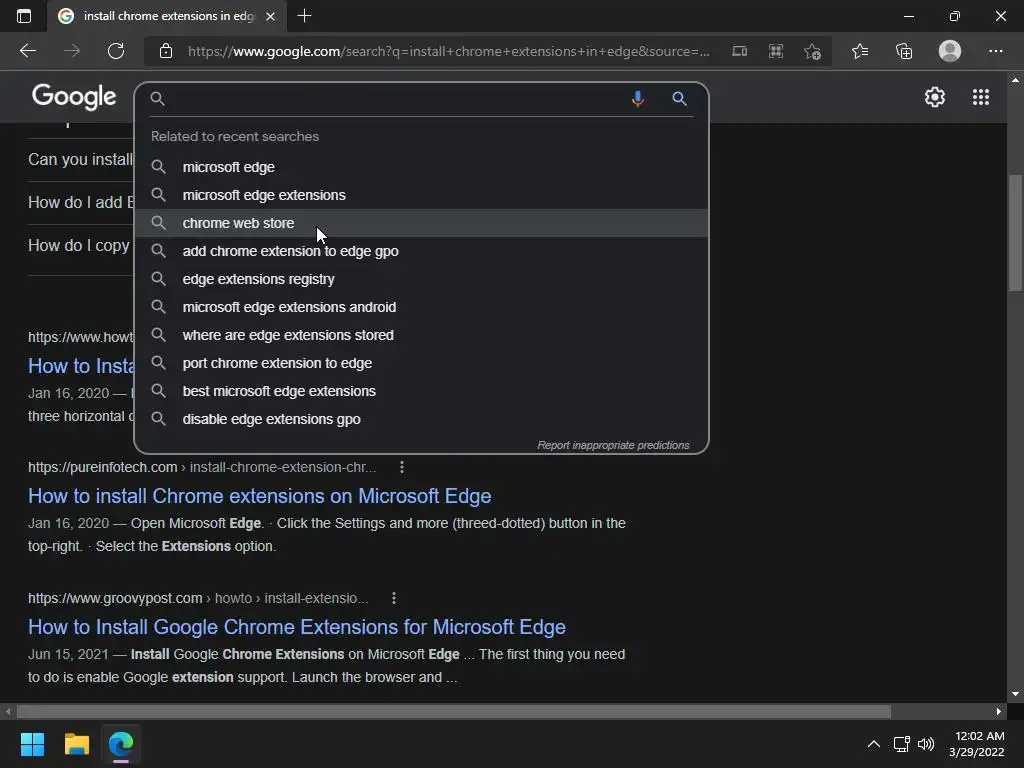Reload the current page
Screen dimensions: 1024x768
[x=116, y=51]
